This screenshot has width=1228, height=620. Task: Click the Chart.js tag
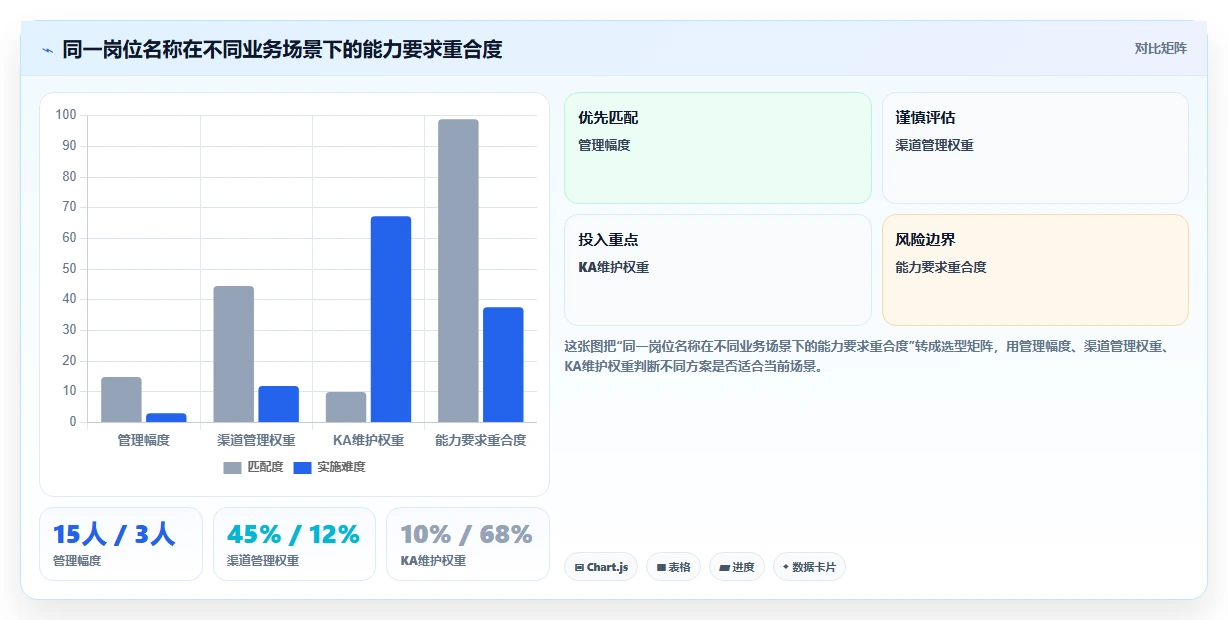[x=601, y=567]
